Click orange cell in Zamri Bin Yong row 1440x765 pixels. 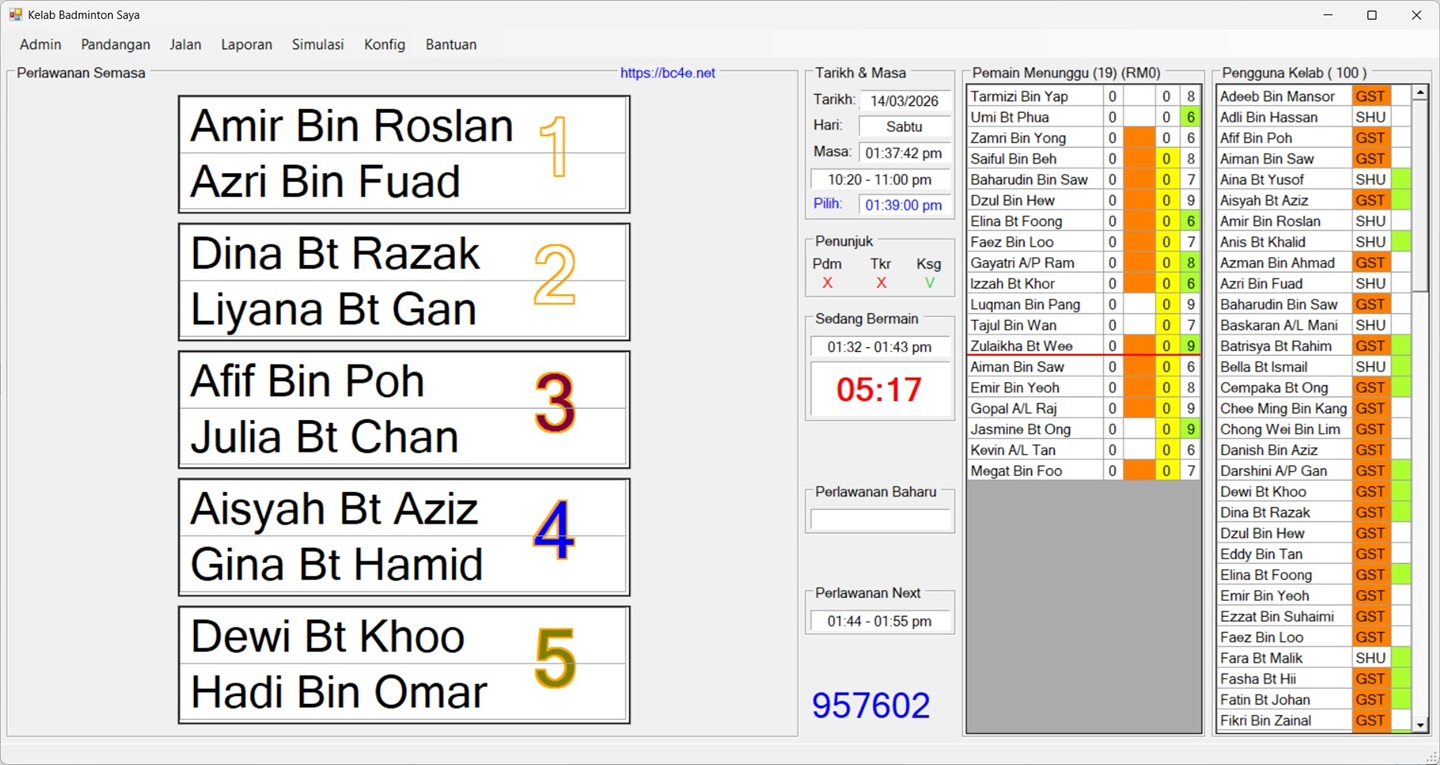click(x=1139, y=138)
